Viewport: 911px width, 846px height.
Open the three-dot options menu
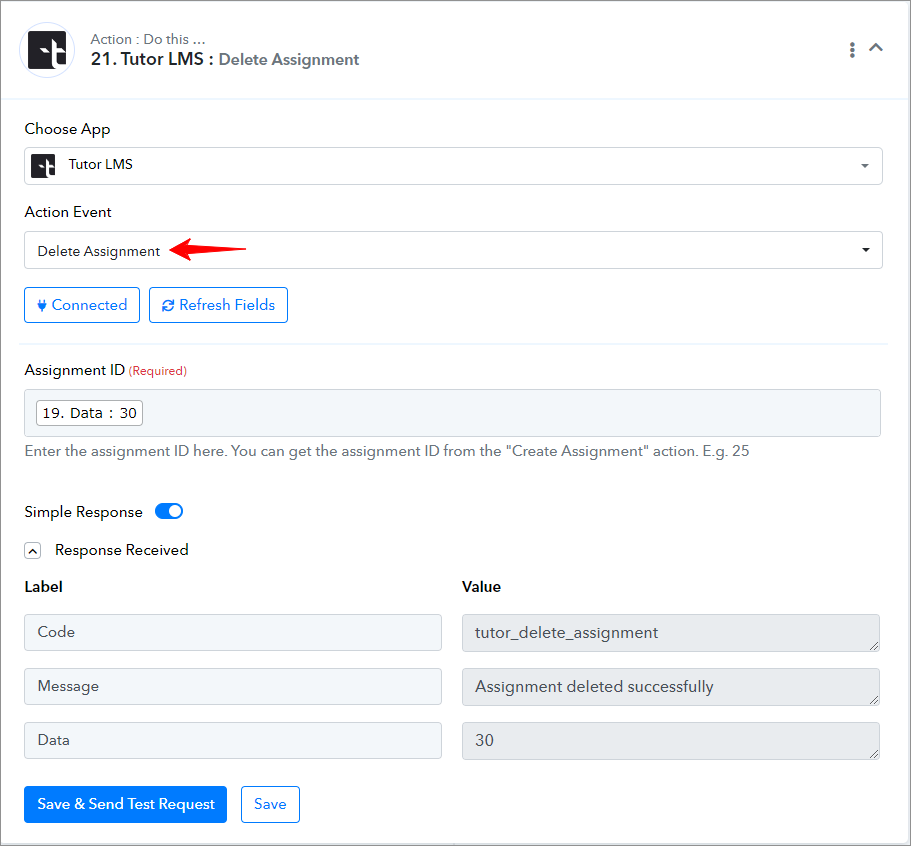(852, 50)
